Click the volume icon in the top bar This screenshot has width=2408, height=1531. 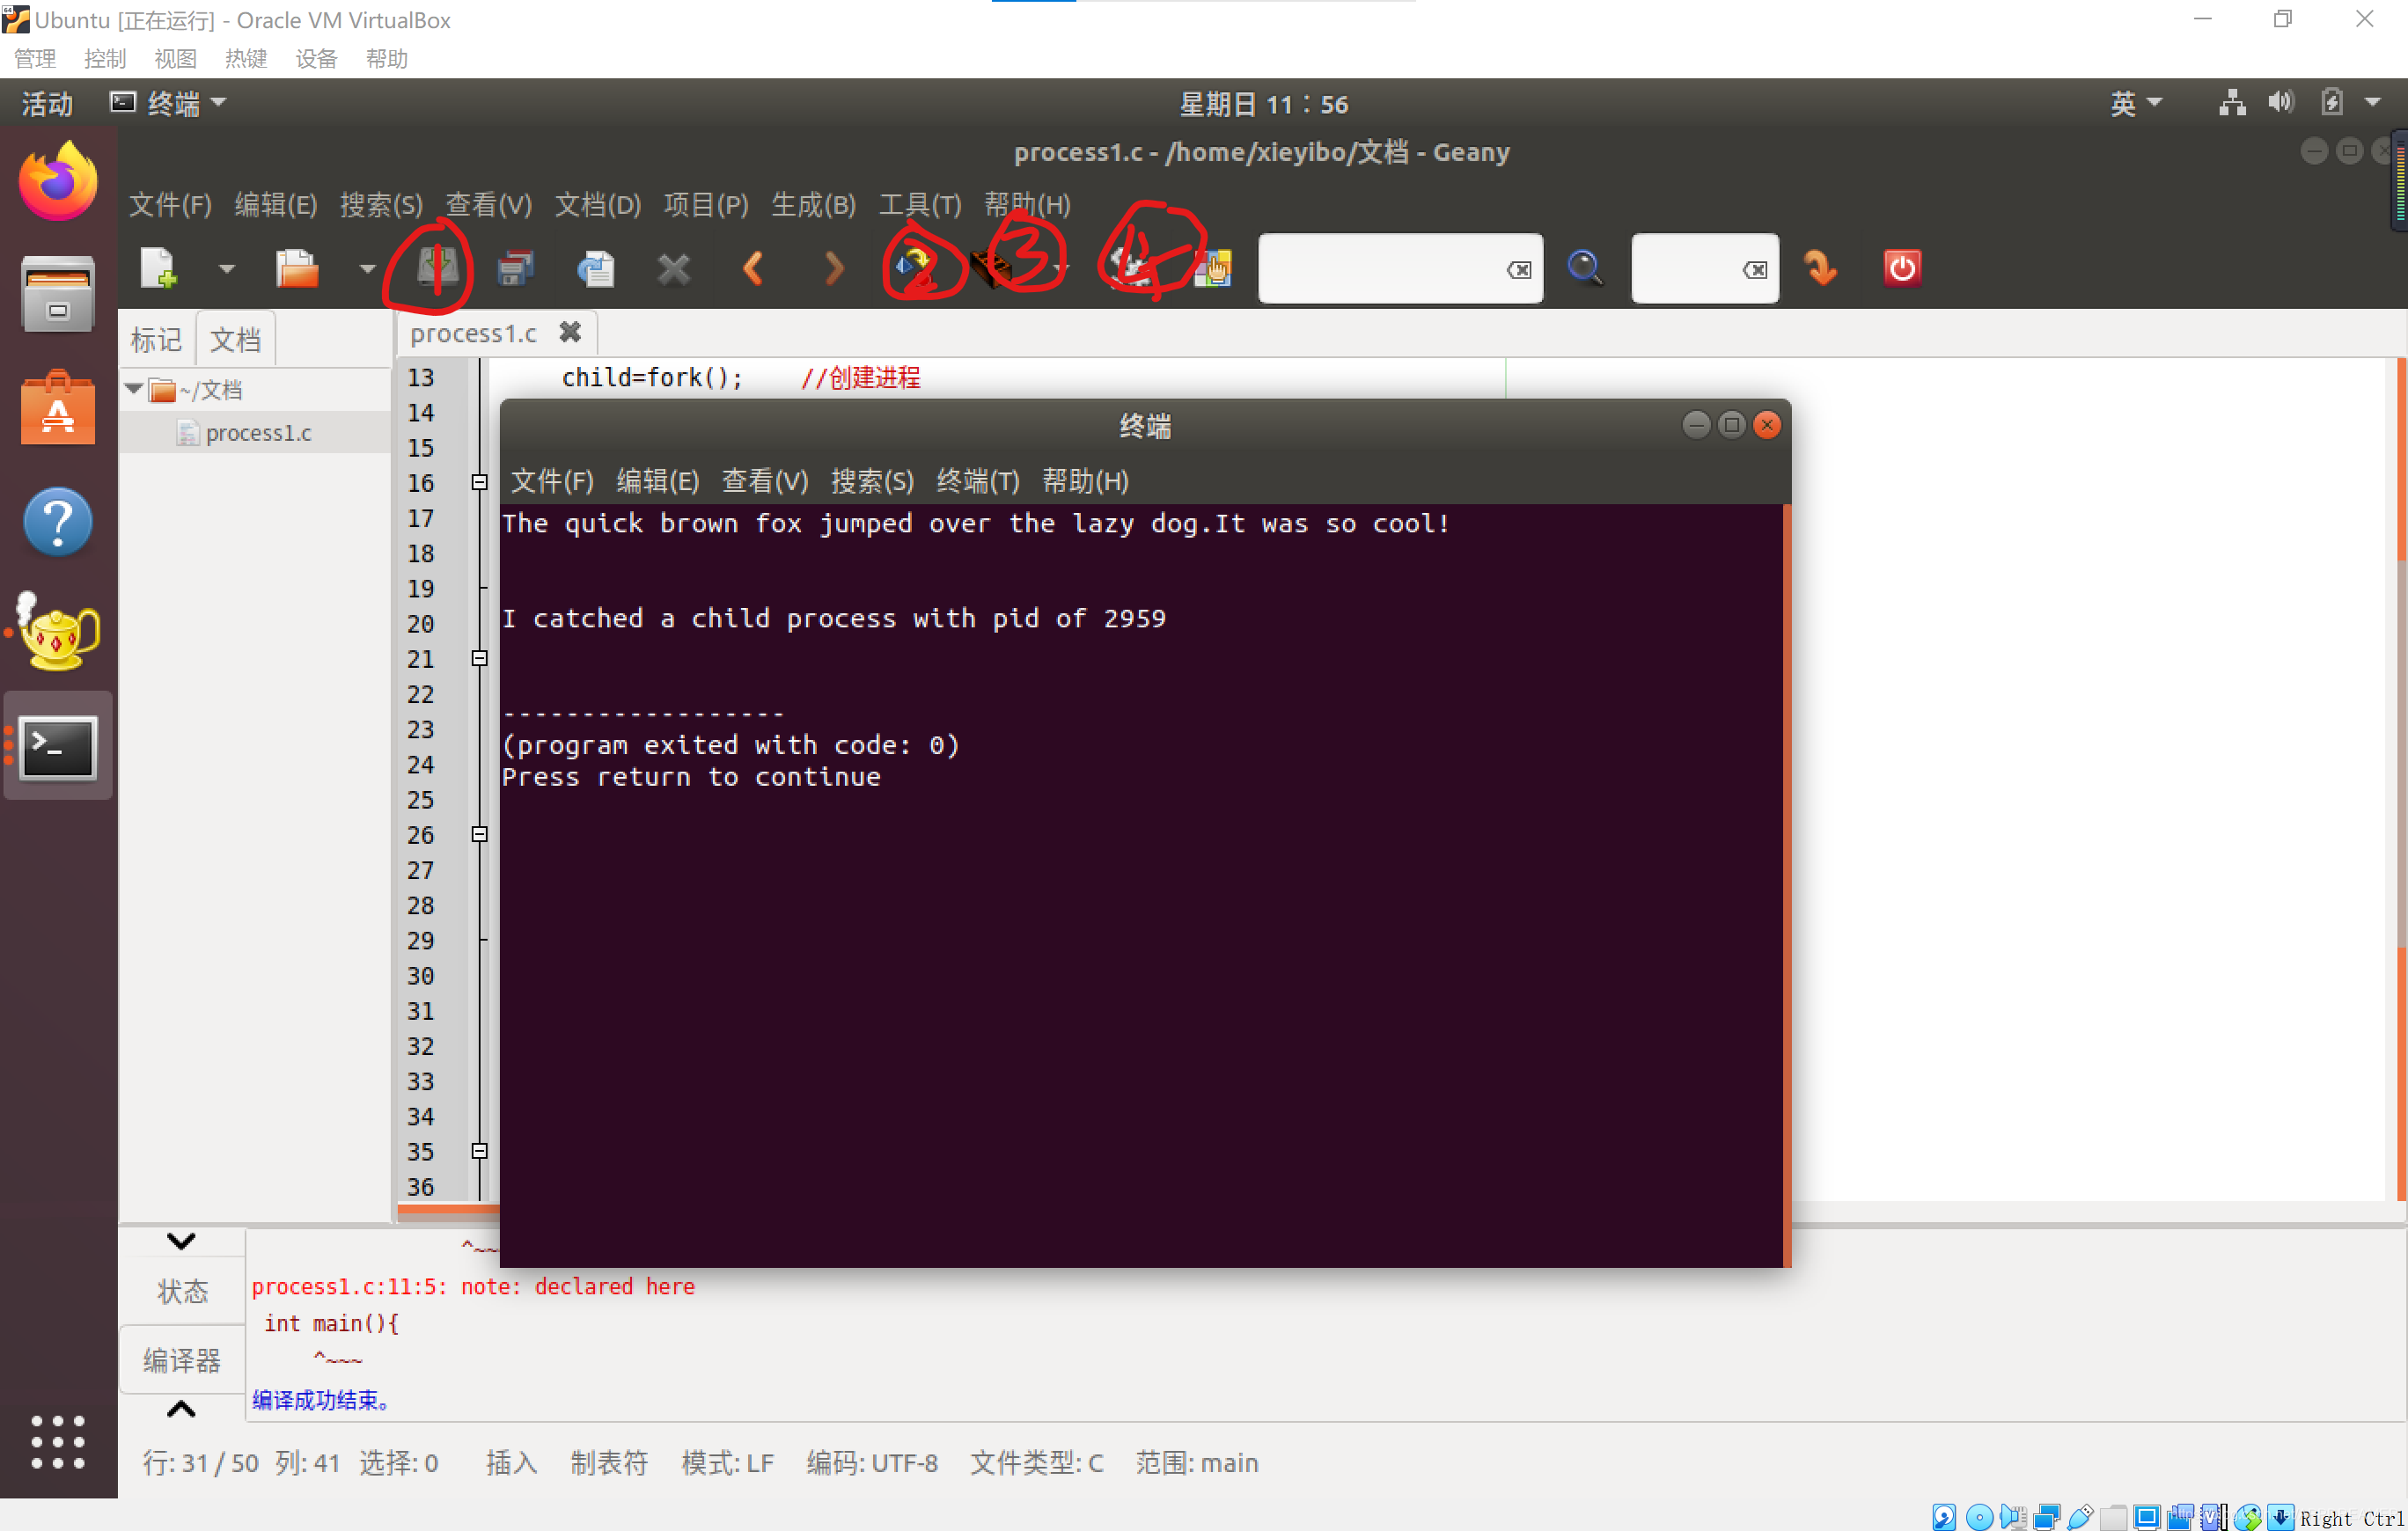(2280, 102)
